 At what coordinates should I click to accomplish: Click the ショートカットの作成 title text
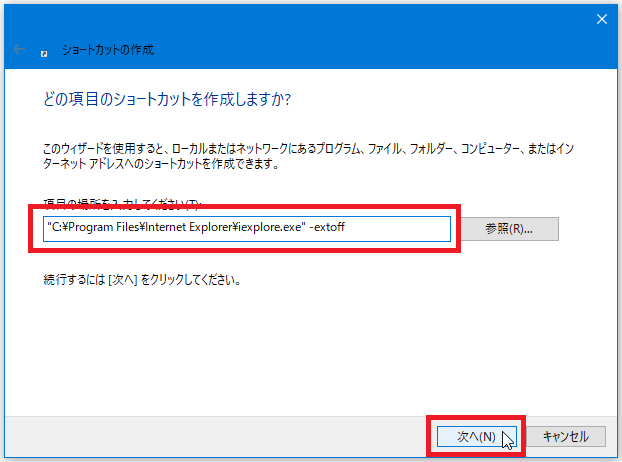pyautogui.click(x=108, y=49)
